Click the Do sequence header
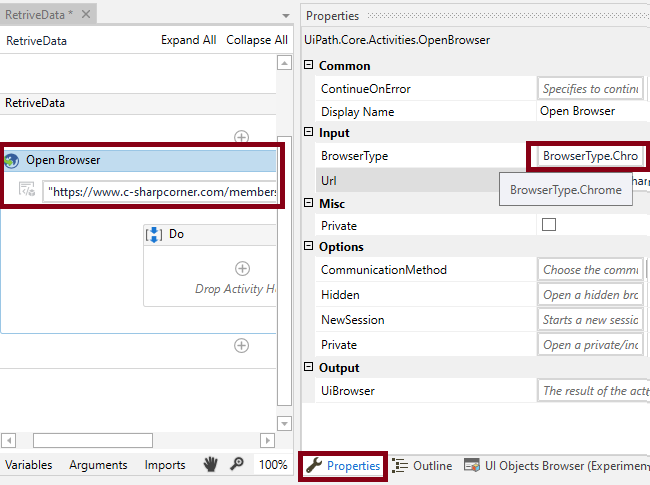The image size is (650, 485). click(210, 235)
